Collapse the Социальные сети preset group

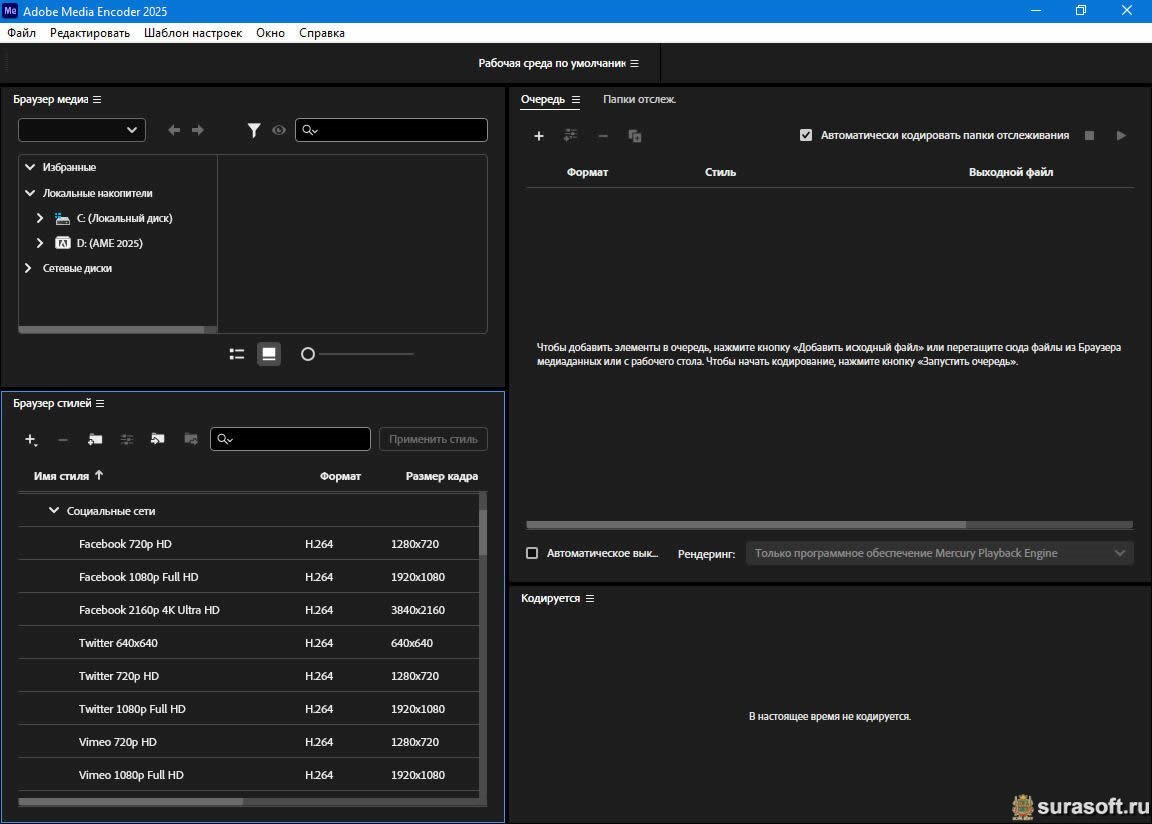click(x=54, y=510)
